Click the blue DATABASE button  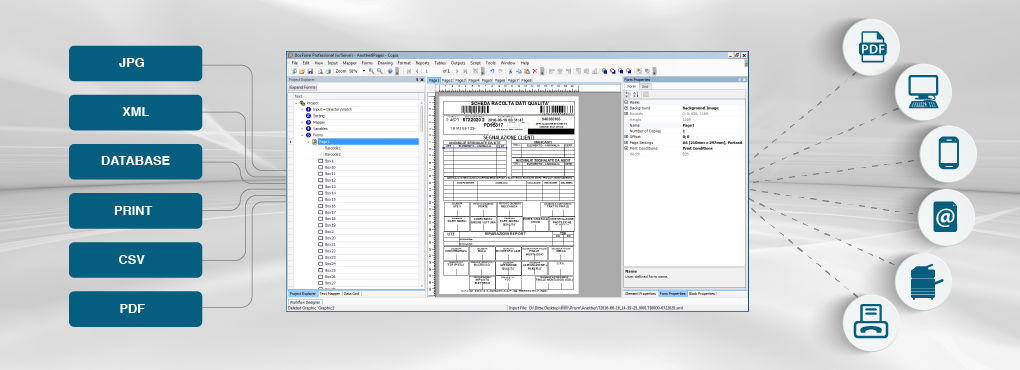click(135, 161)
